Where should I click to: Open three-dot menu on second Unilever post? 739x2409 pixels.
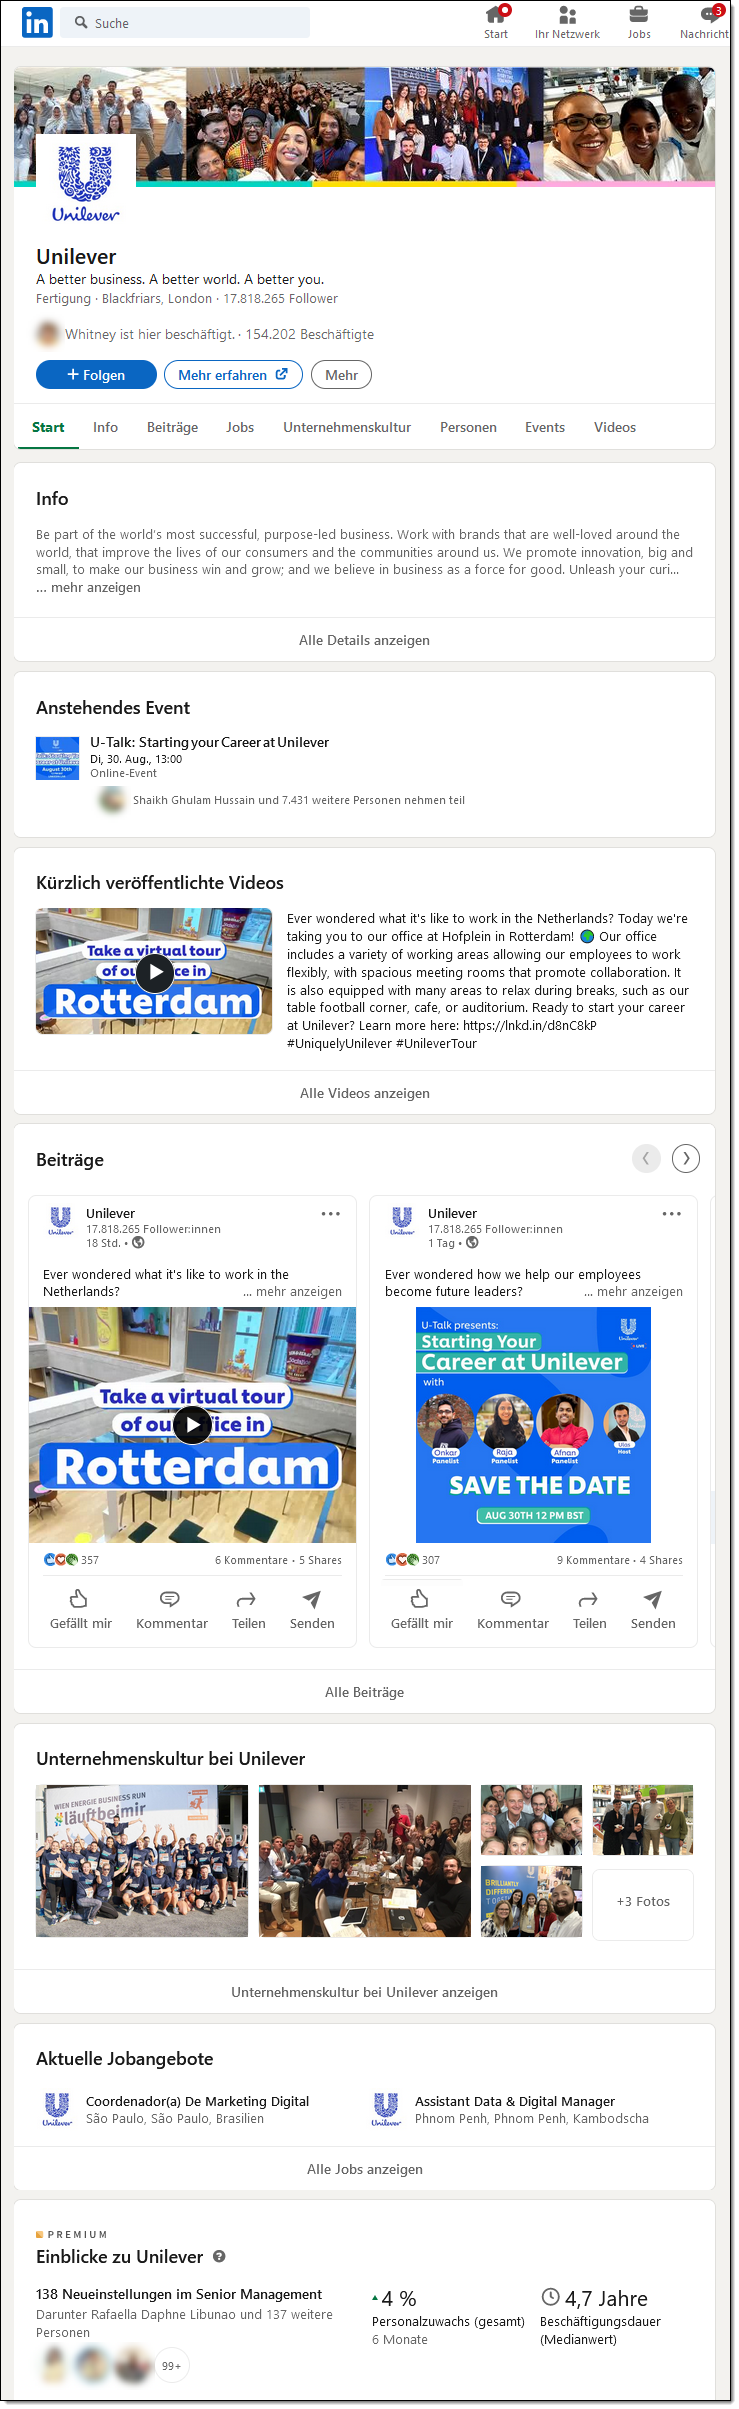pos(672,1213)
